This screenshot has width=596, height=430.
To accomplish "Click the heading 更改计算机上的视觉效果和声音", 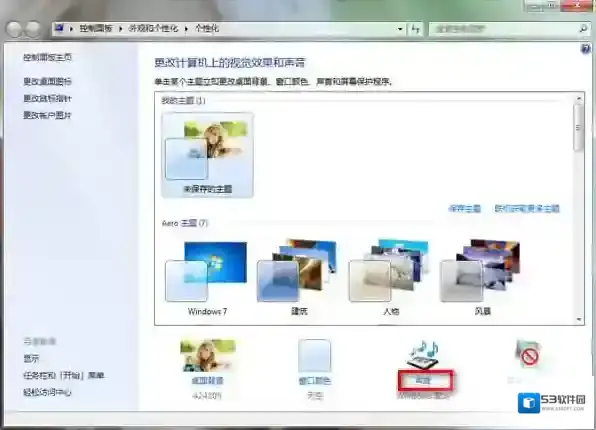I will [230, 62].
